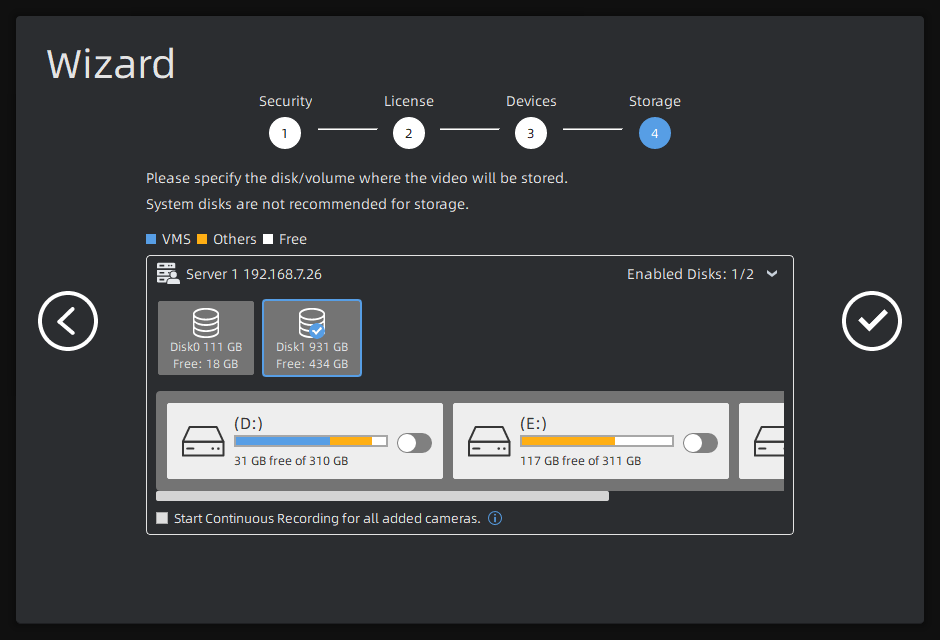
Task: Click the D: drive icon
Action: (x=203, y=442)
